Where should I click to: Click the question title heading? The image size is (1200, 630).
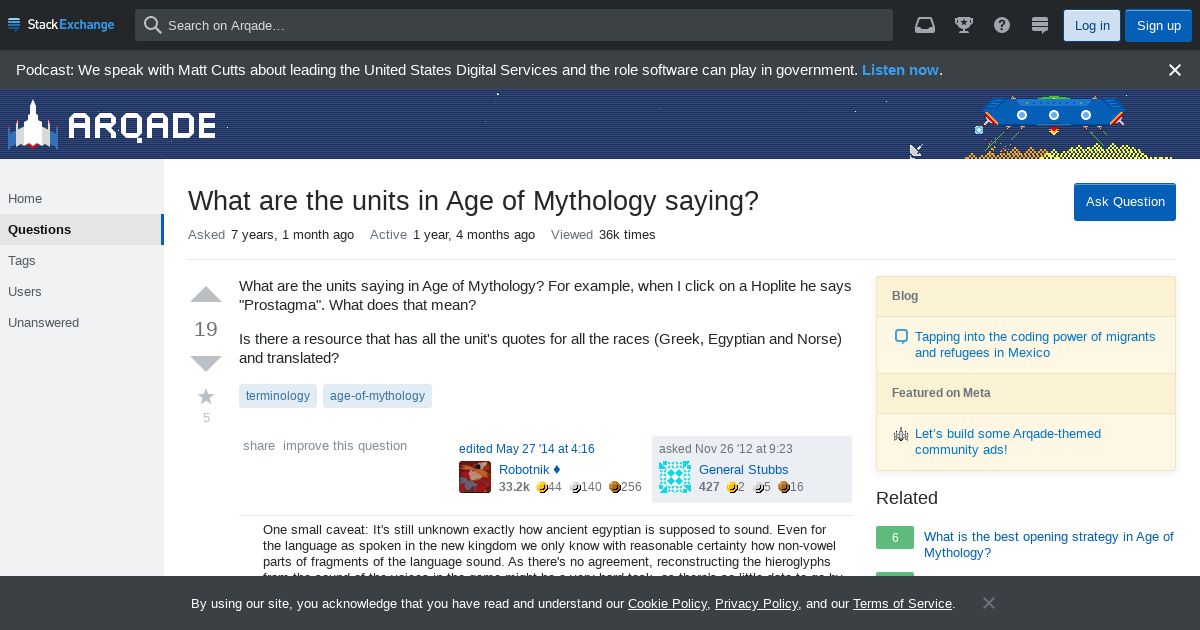[x=473, y=201]
